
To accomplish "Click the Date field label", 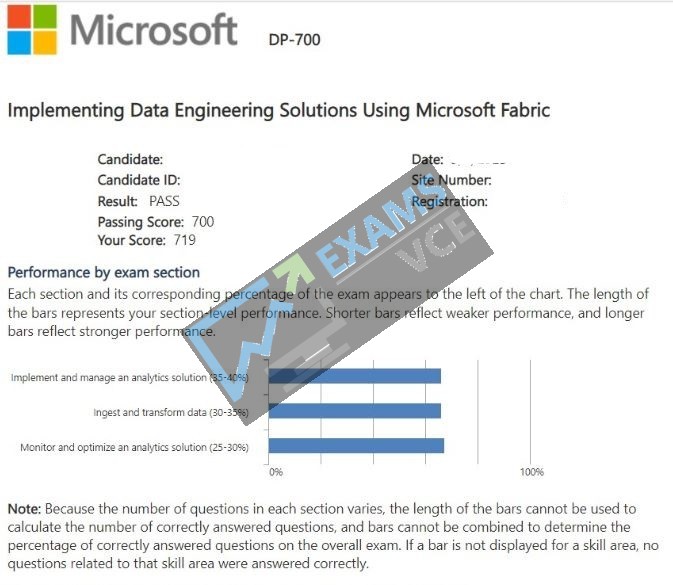I will click(x=427, y=159).
